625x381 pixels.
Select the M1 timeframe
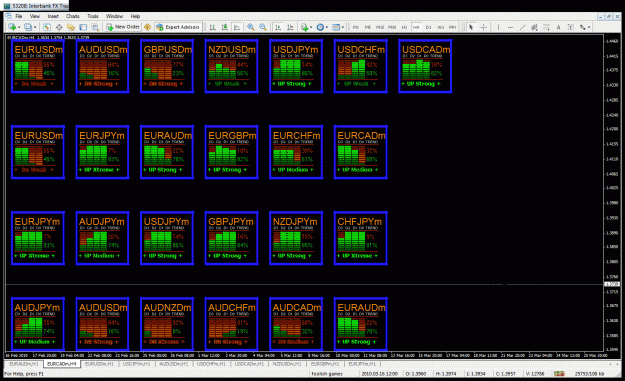click(356, 27)
